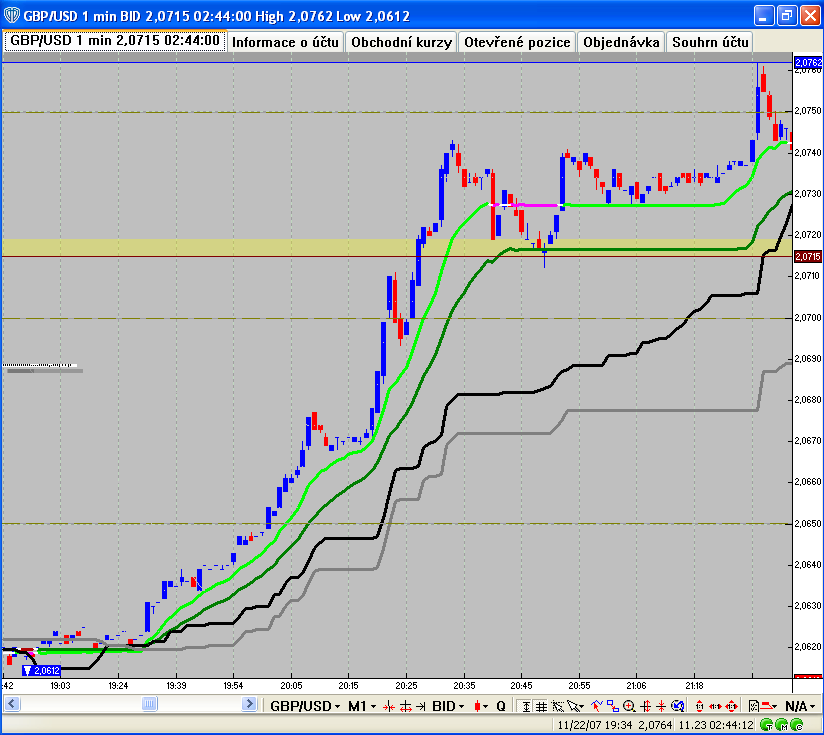
Task: Click the left scroll arrow under chart
Action: click(x=12, y=704)
